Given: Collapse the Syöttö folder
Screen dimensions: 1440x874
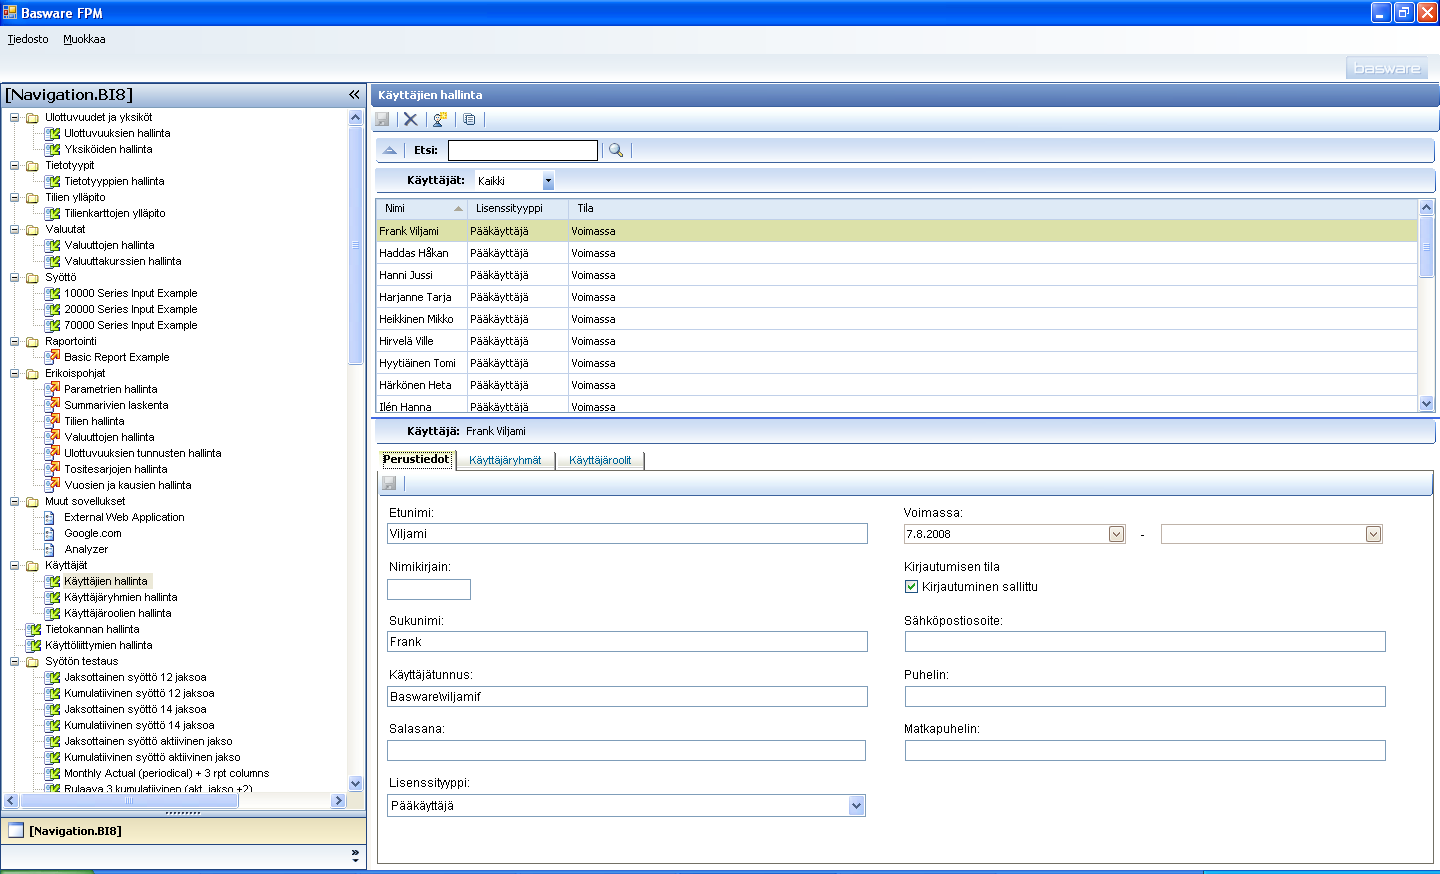Looking at the screenshot, I should click(15, 277).
